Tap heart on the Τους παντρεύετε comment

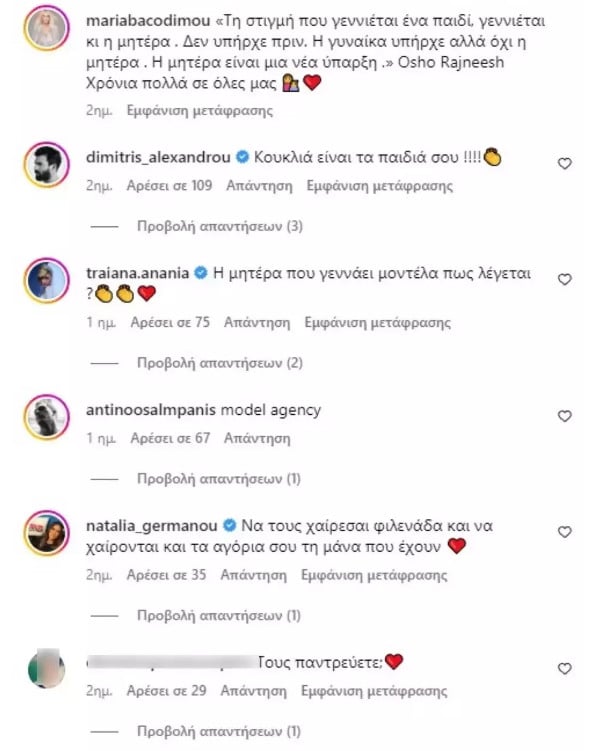pyautogui.click(x=565, y=668)
